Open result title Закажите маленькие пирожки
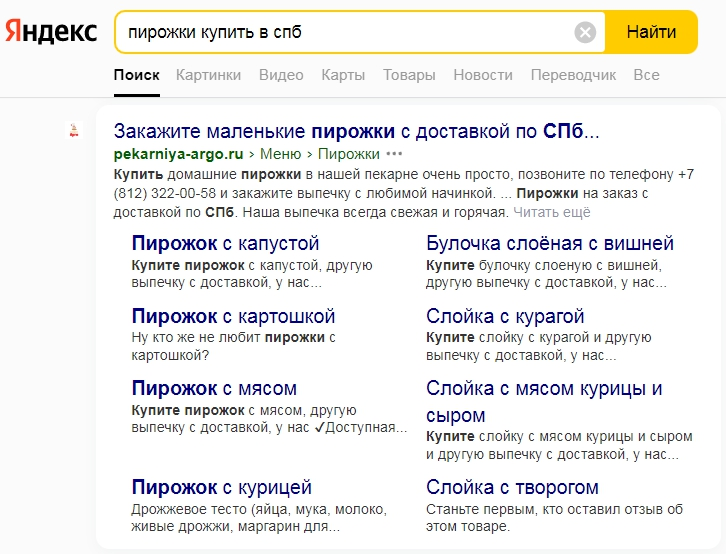The image size is (726, 554). click(x=357, y=131)
